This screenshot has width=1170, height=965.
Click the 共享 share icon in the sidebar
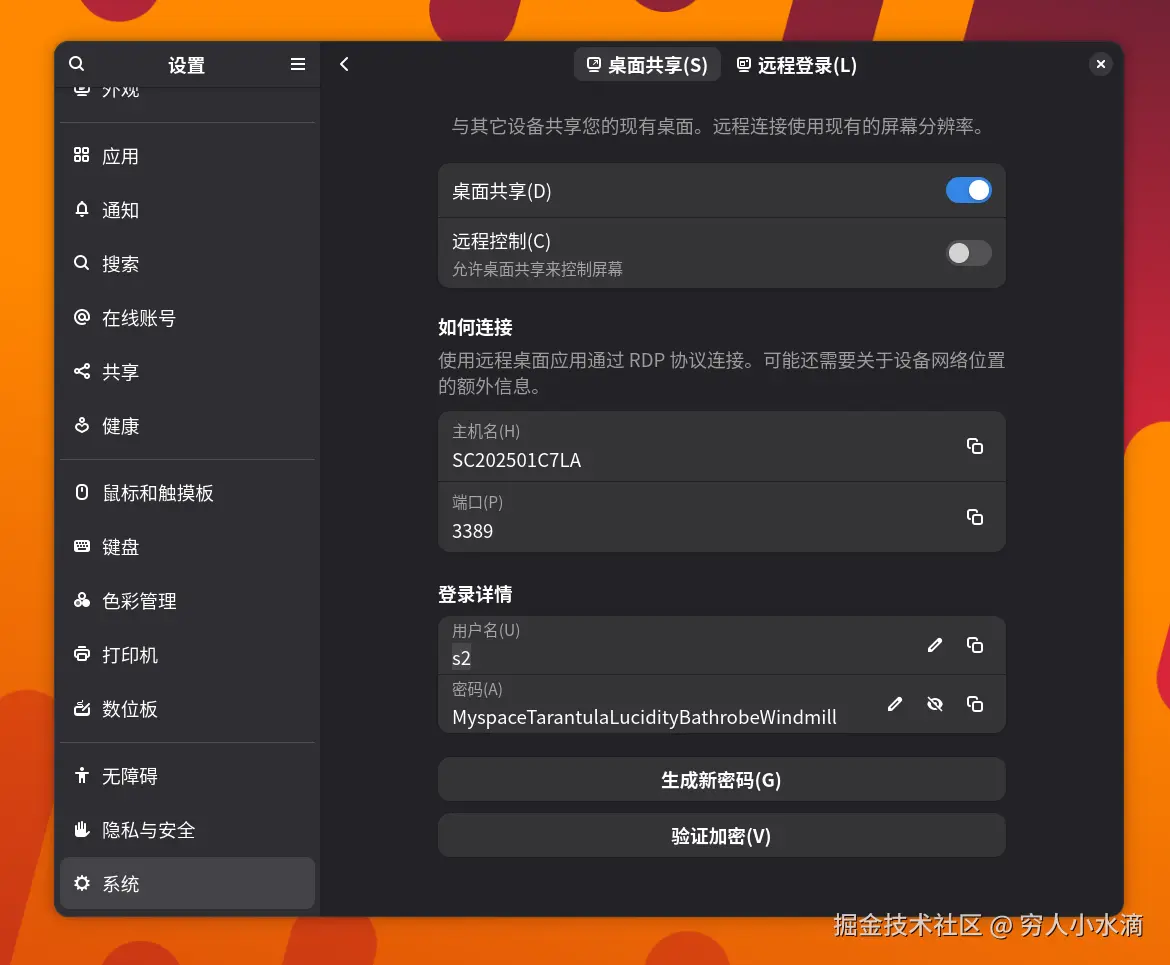coord(81,371)
